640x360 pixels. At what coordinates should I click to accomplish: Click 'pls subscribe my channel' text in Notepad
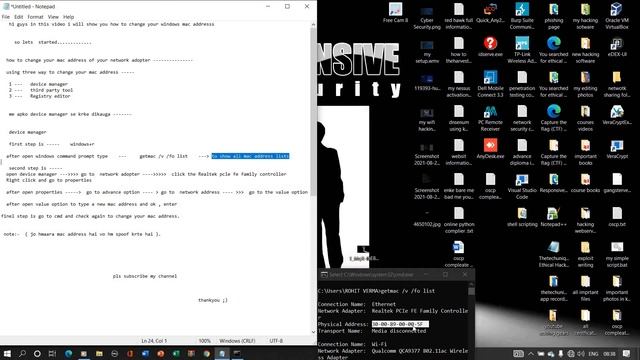(x=145, y=276)
